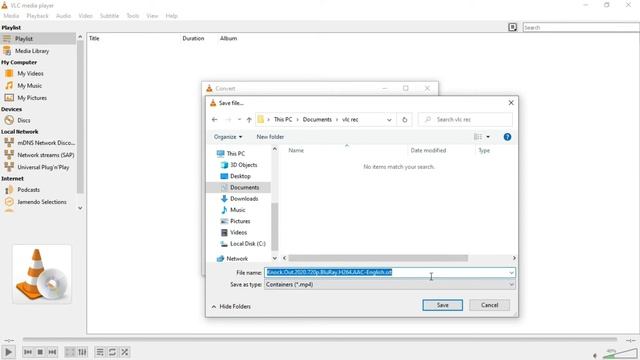
Task: Go up one folder level arrow
Action: pos(249,120)
